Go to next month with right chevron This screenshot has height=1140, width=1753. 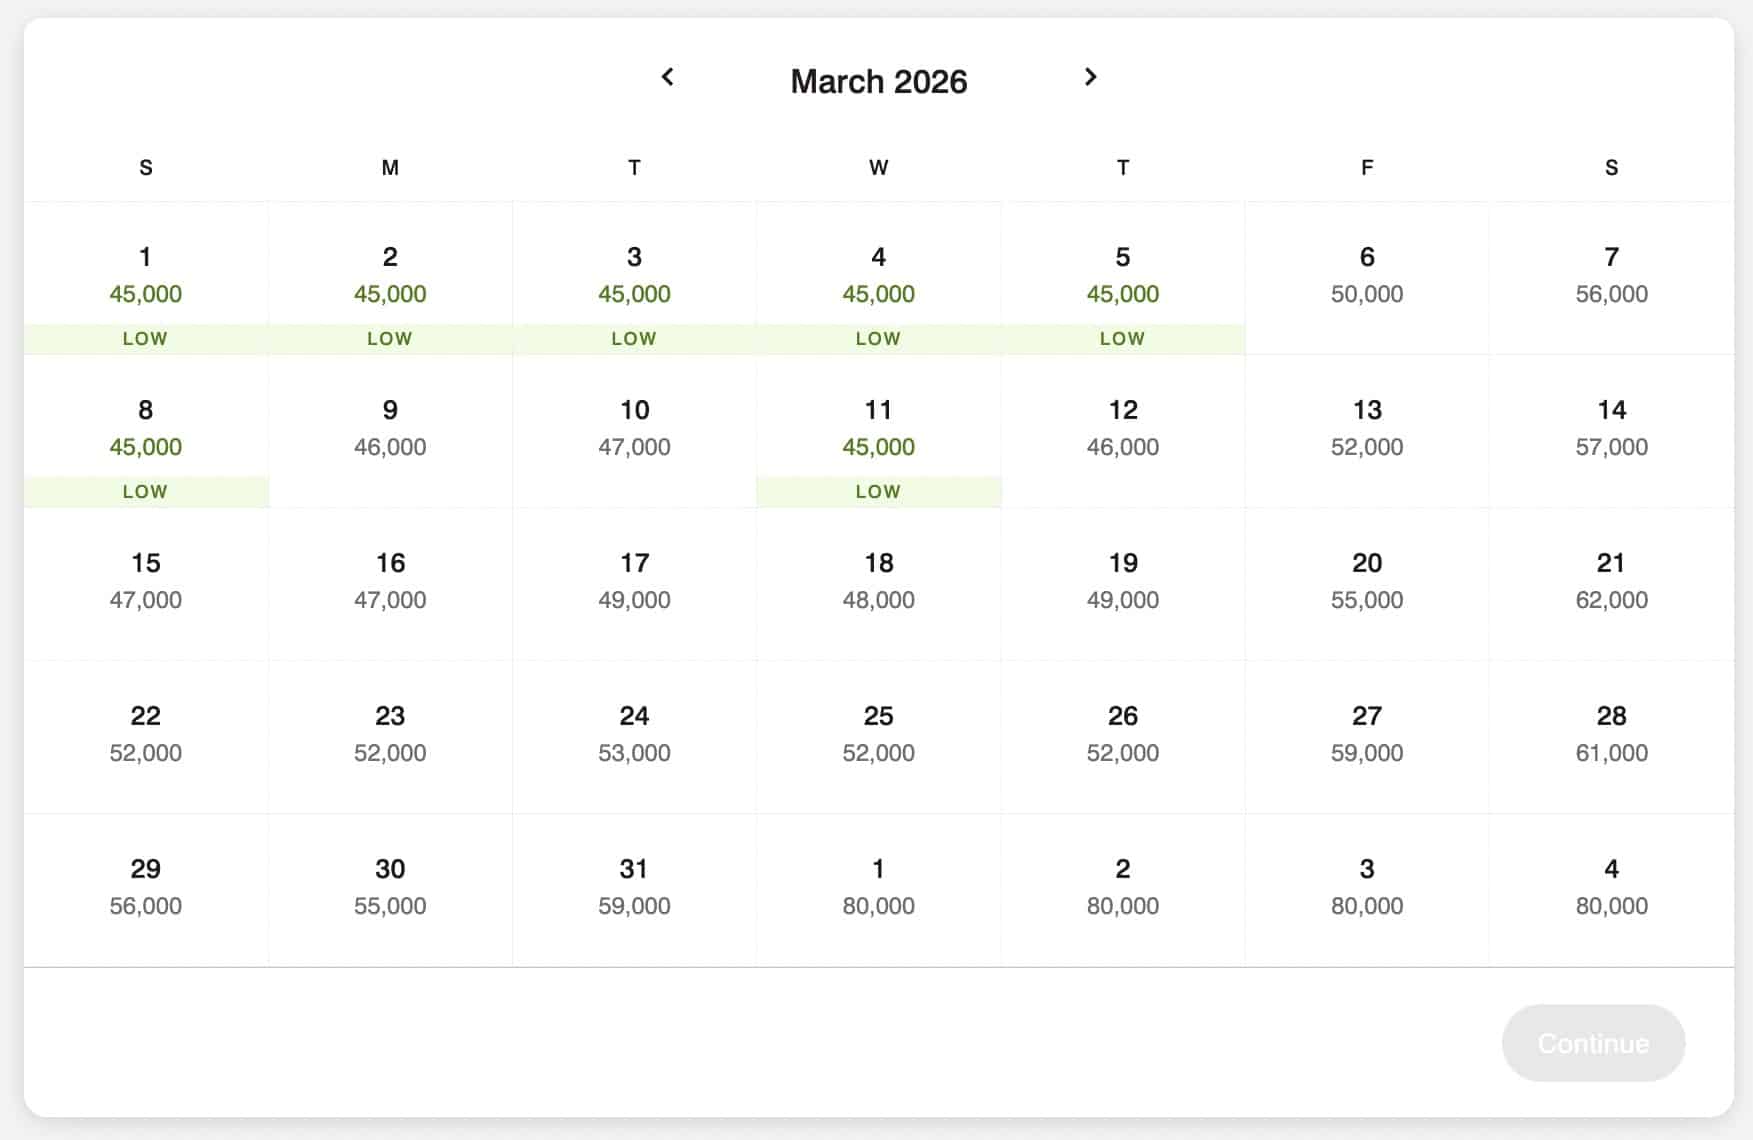click(1090, 77)
